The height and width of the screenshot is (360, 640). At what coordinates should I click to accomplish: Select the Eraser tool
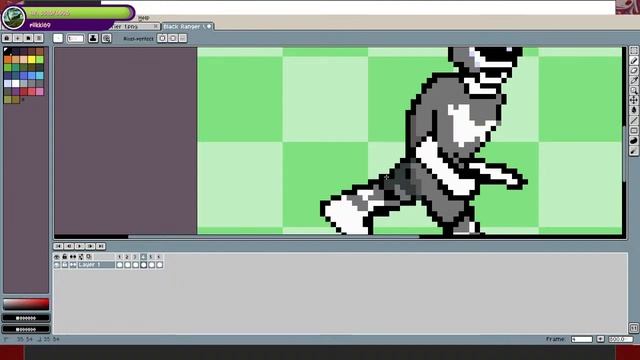(x=633, y=71)
